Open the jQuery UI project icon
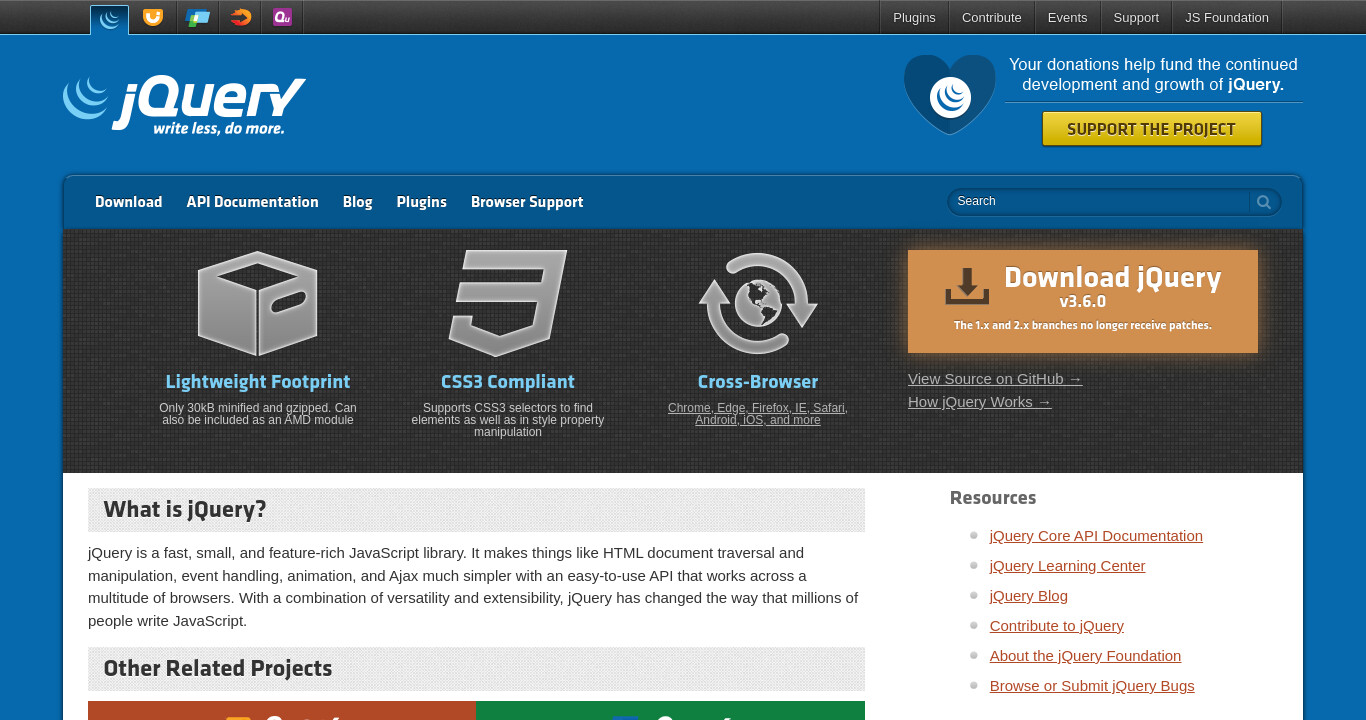 153,17
